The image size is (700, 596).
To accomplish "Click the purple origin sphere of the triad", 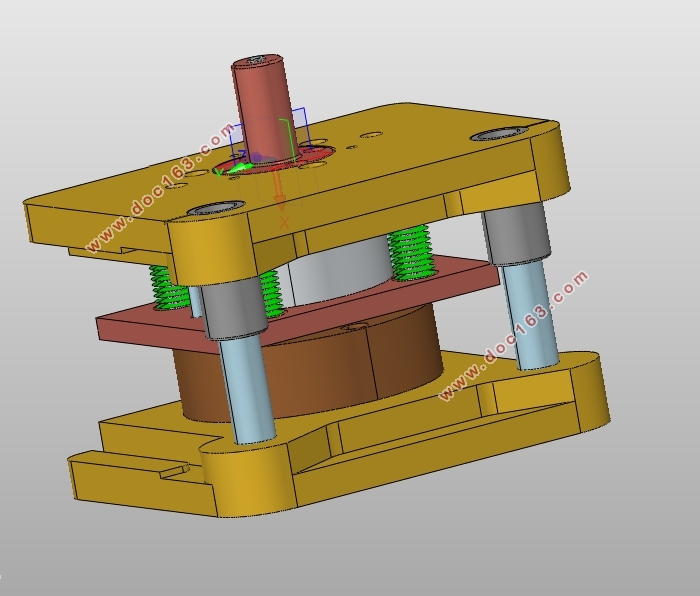I will (x=256, y=158).
